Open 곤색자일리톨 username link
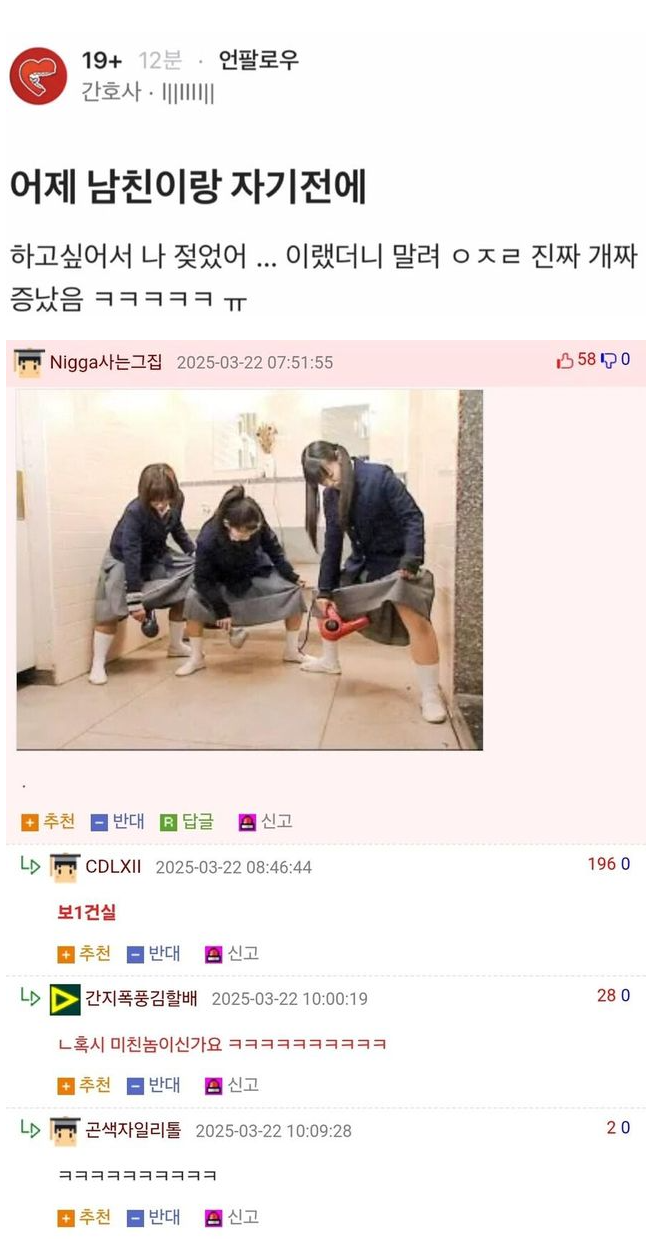 pos(134,1130)
